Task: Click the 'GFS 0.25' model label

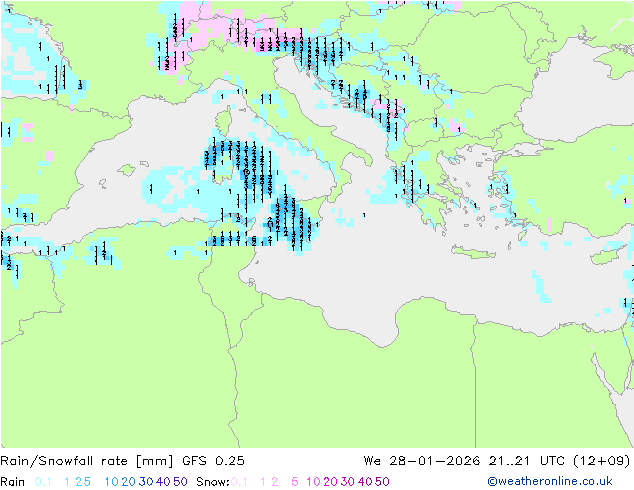Action: [213, 461]
